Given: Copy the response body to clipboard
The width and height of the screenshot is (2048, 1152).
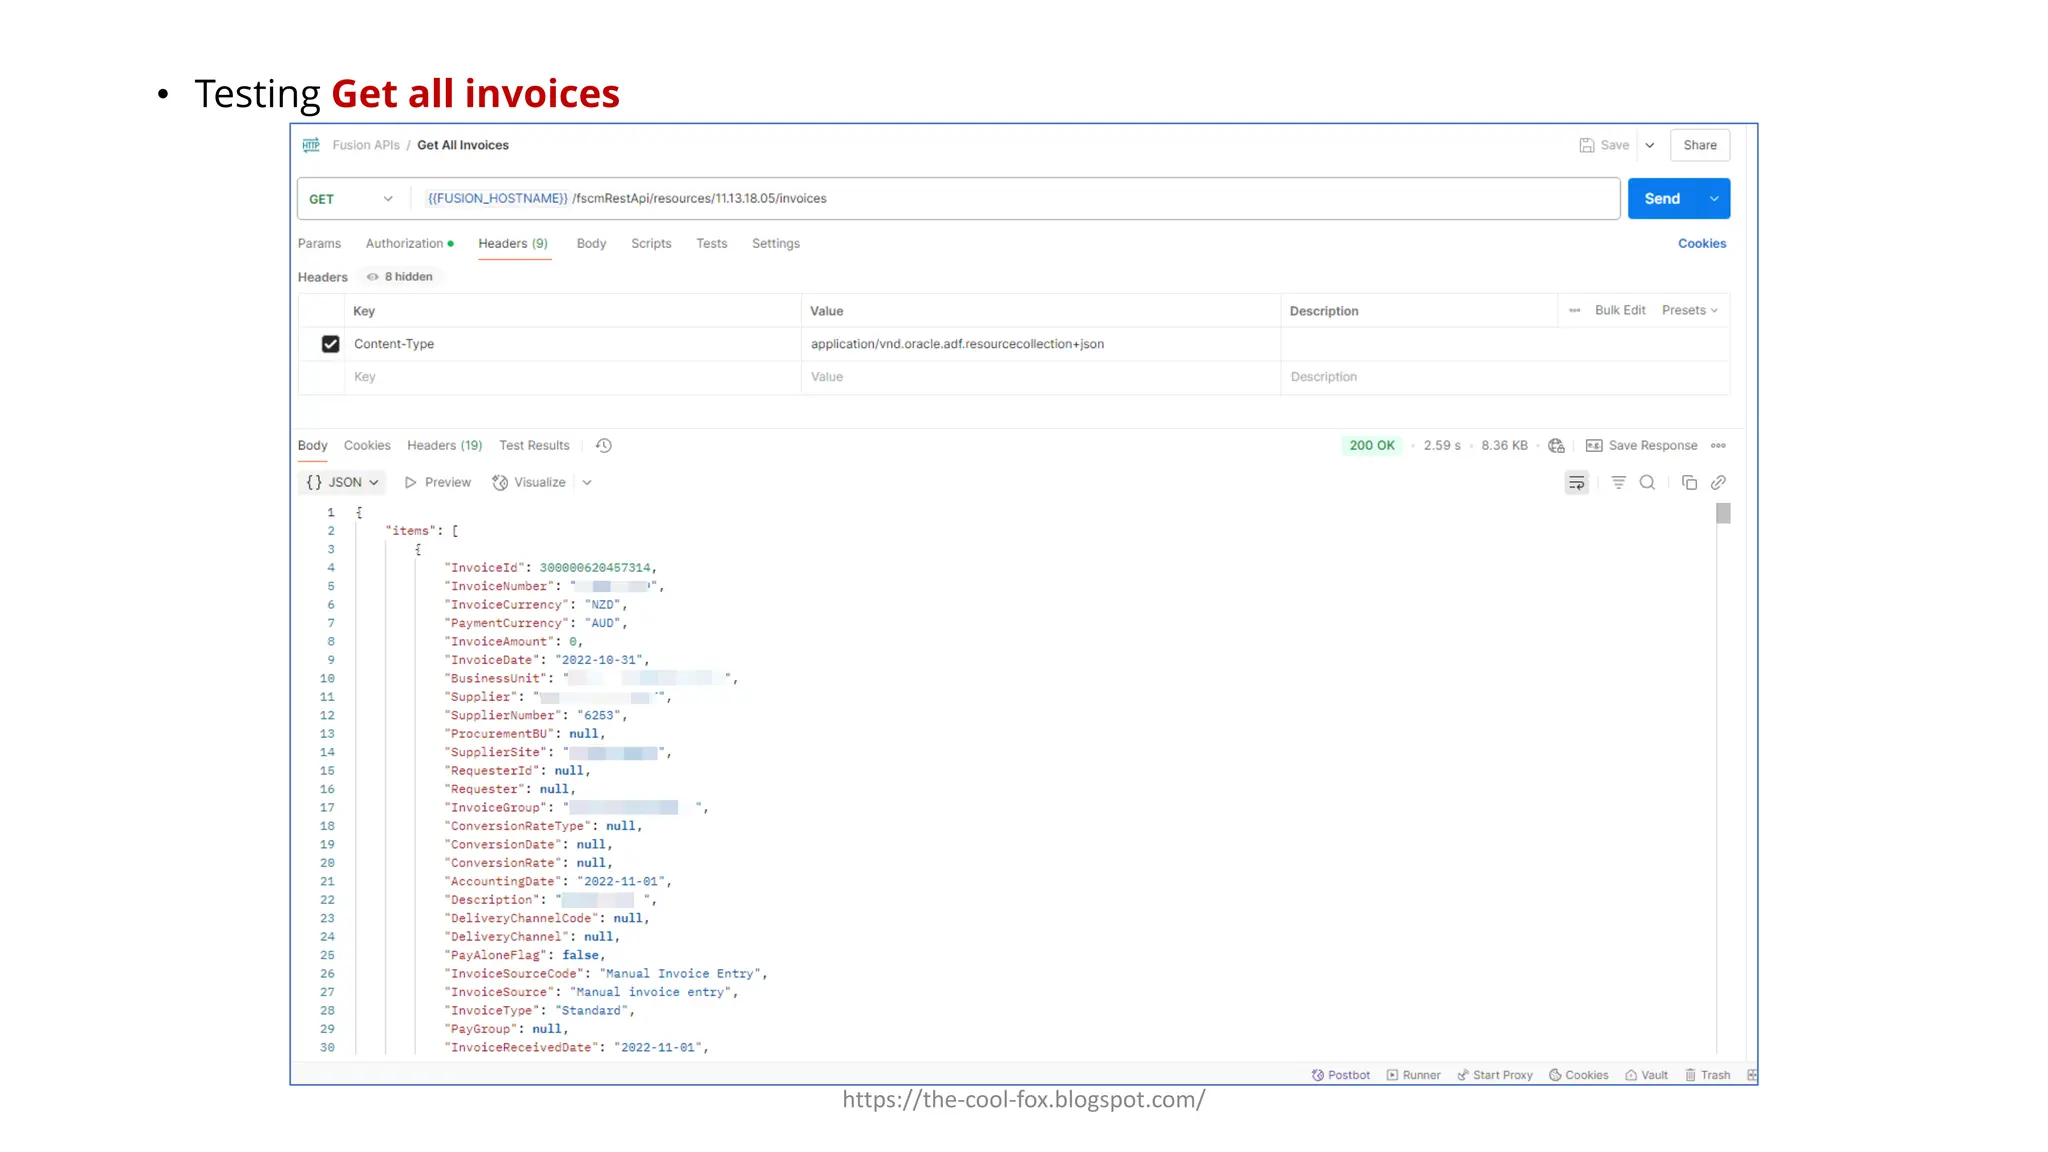Looking at the screenshot, I should 1689,483.
